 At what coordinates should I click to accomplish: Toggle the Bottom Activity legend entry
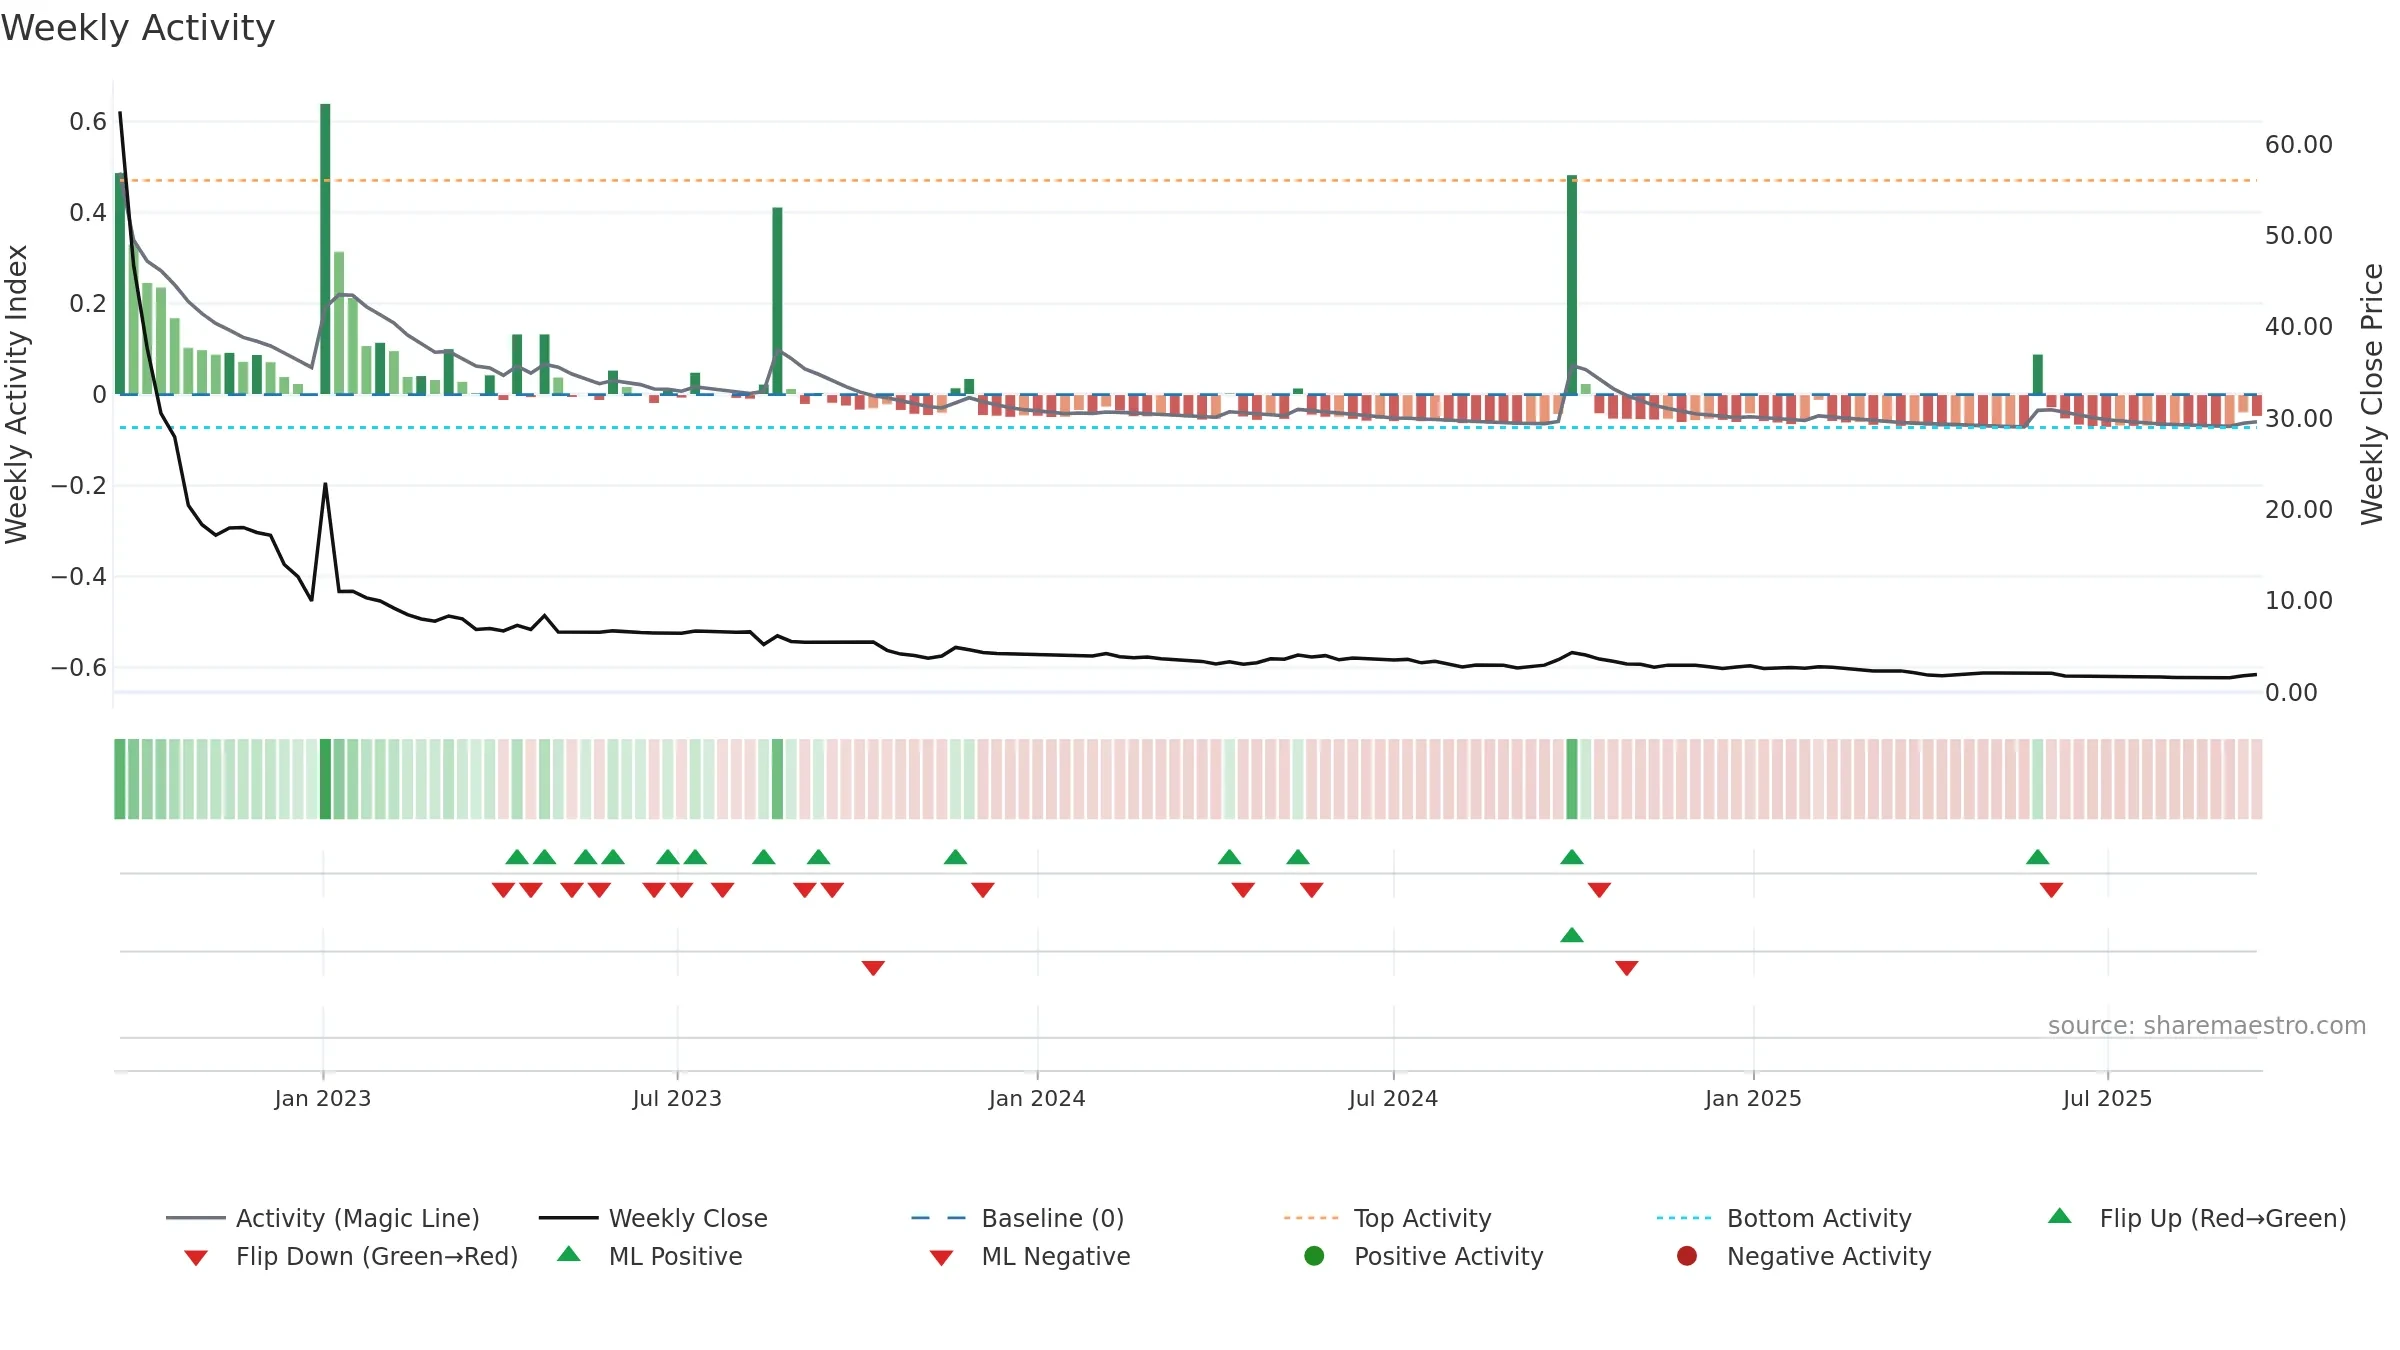(1784, 1218)
